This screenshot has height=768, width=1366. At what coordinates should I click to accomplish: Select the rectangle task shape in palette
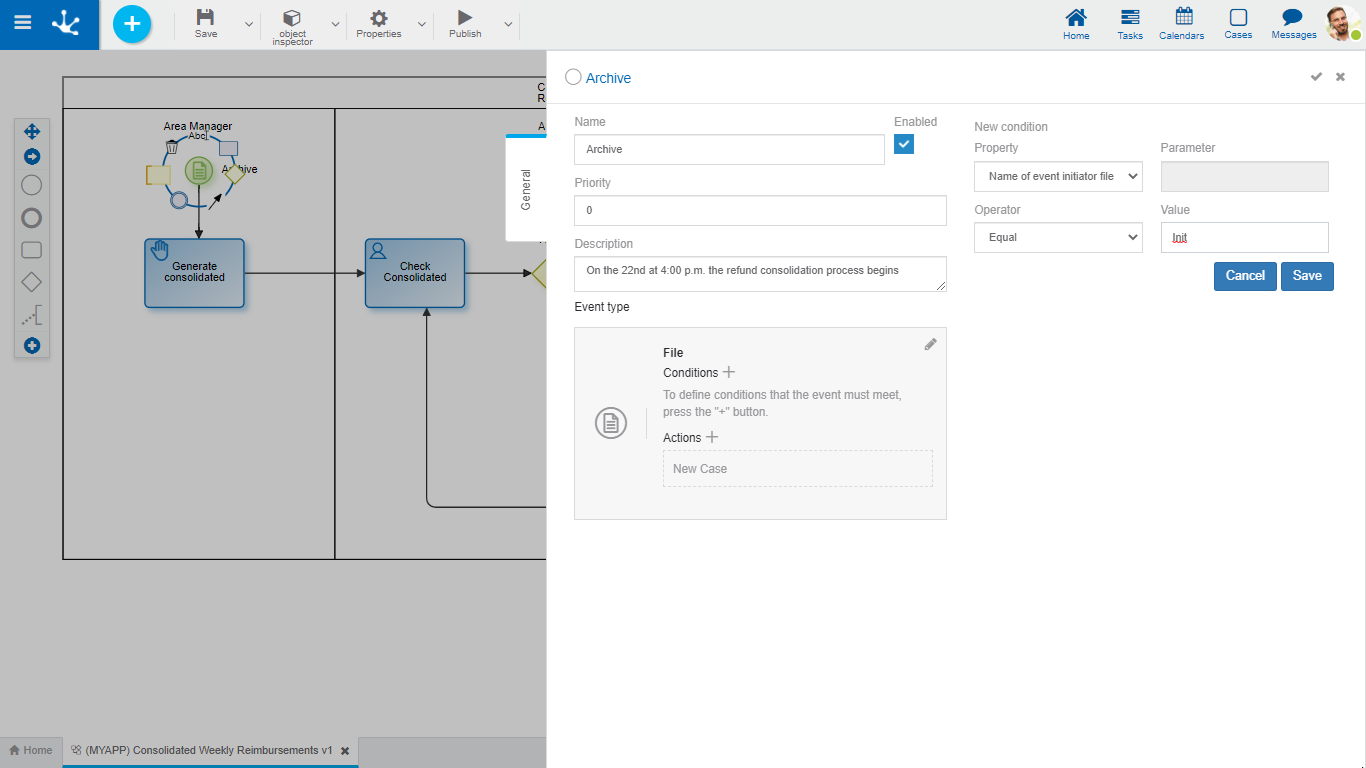(x=31, y=250)
